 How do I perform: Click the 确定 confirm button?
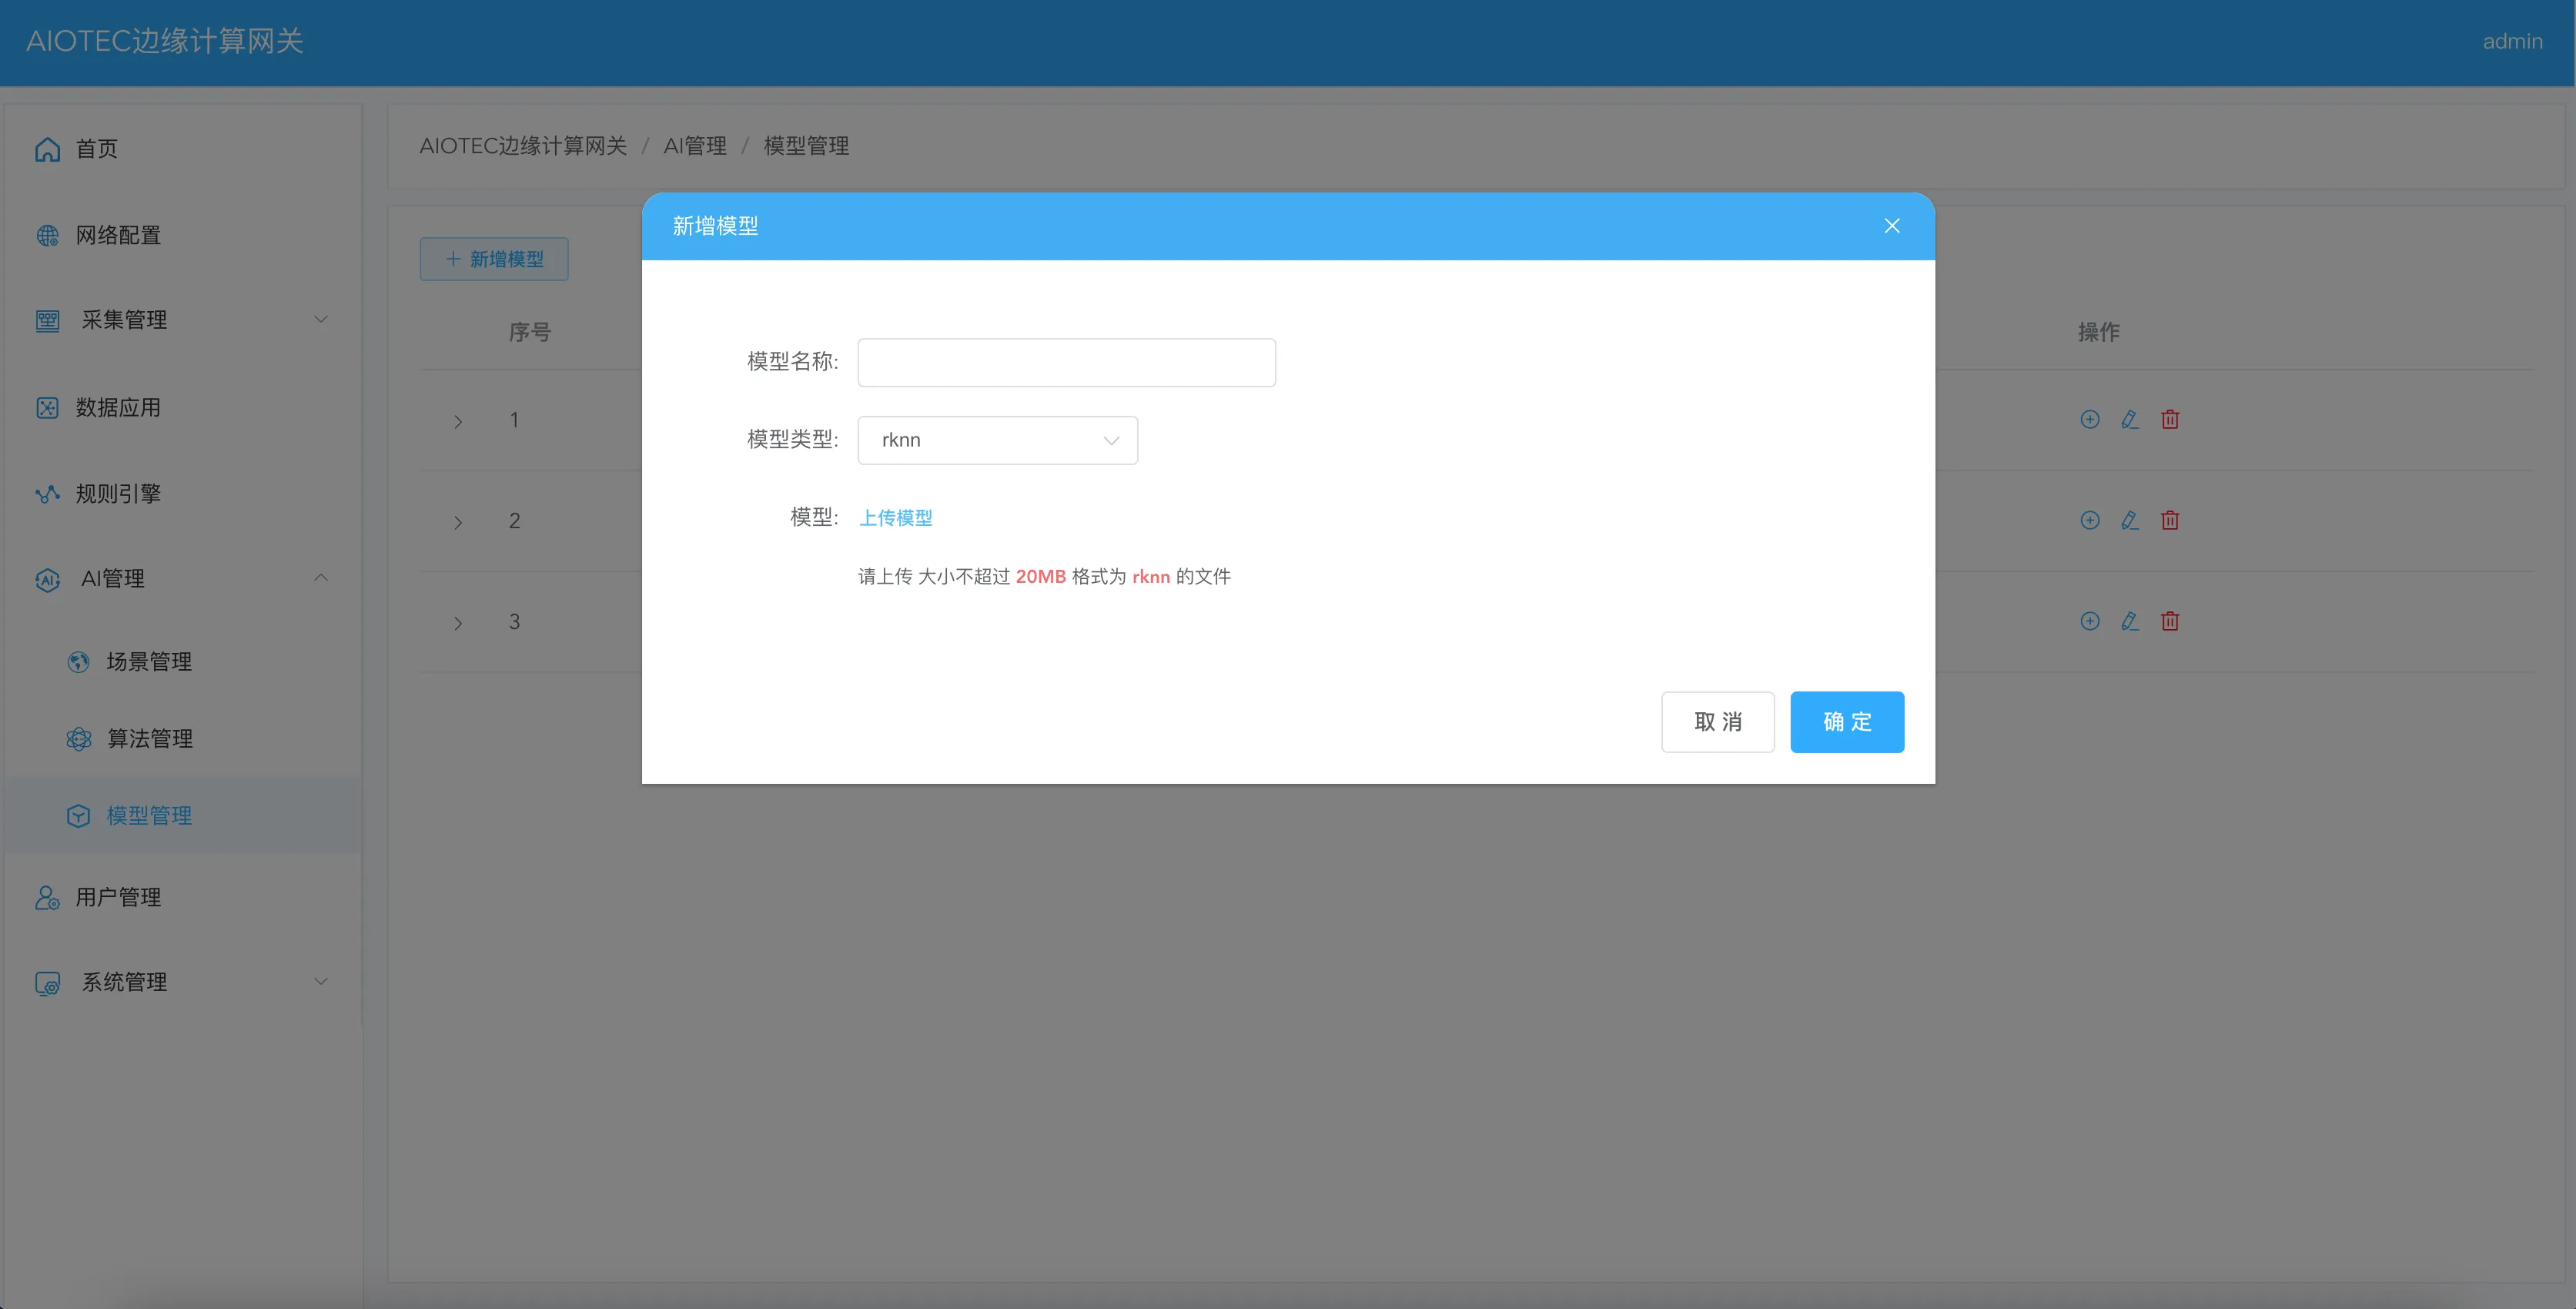1846,722
